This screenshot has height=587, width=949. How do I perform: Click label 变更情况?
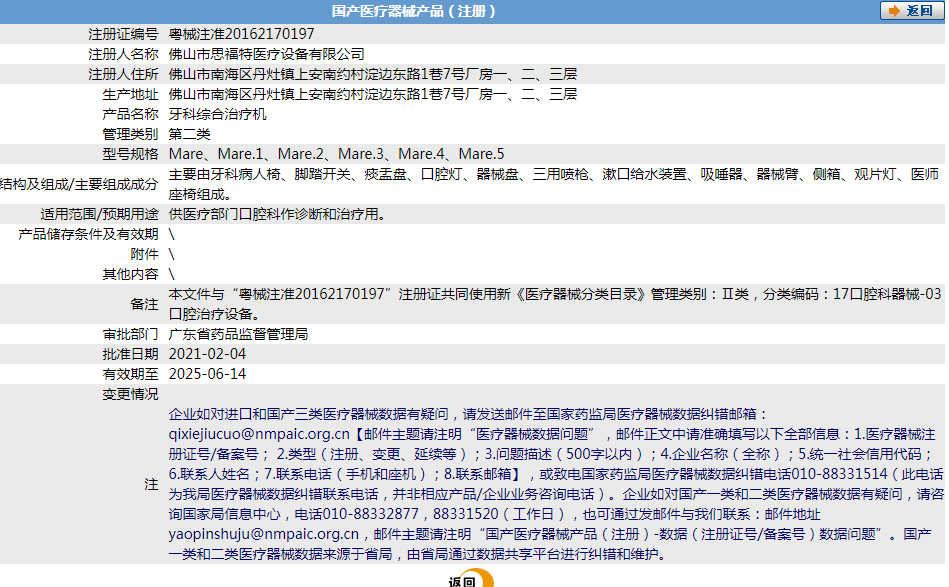(x=130, y=393)
